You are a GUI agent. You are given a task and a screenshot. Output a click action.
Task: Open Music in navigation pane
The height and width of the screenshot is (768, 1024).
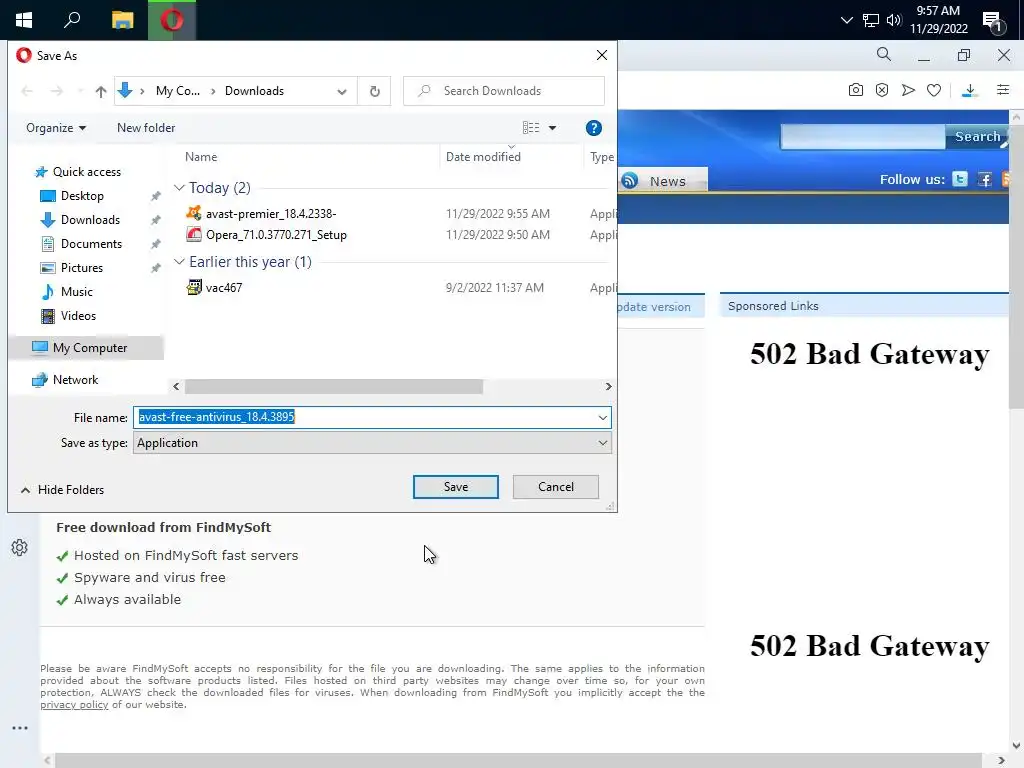click(76, 292)
